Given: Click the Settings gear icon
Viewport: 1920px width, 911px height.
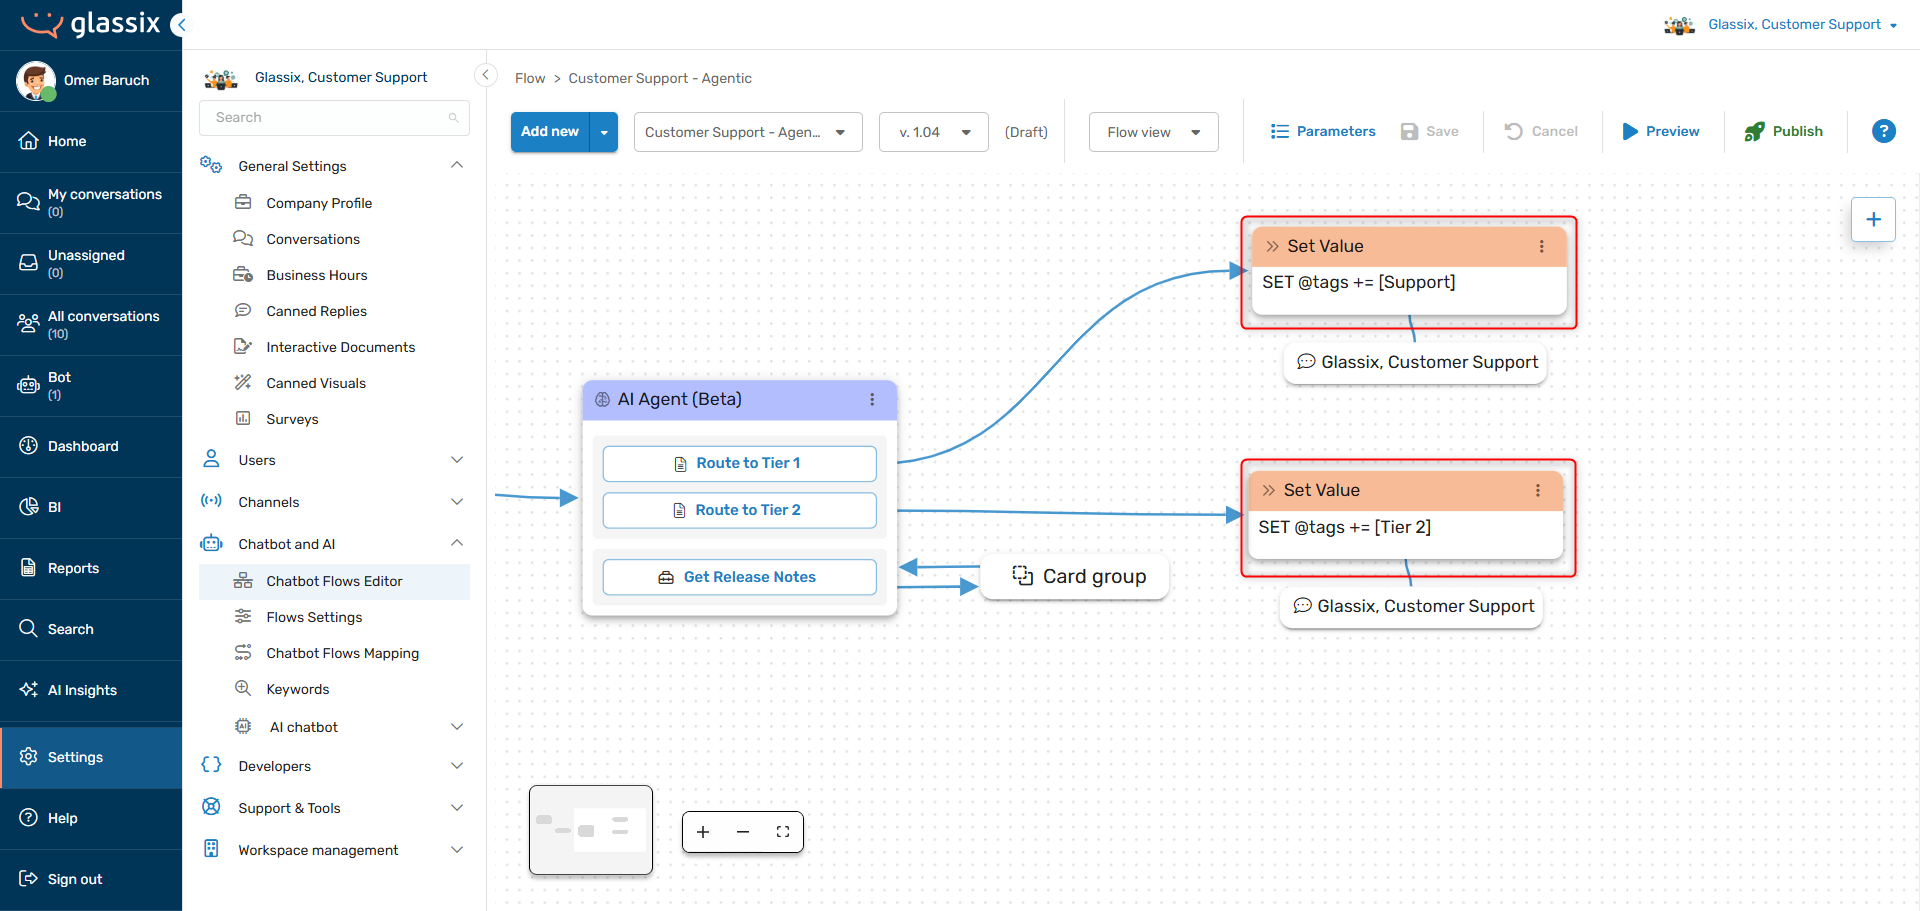Looking at the screenshot, I should pos(29,757).
